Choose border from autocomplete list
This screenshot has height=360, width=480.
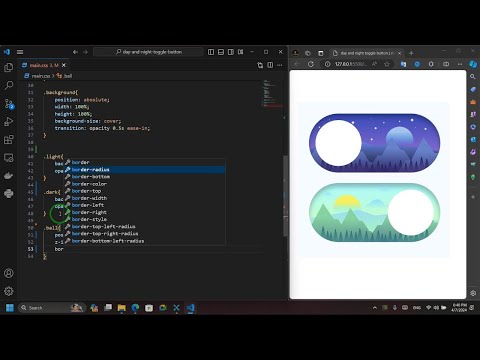pyautogui.click(x=145, y=162)
